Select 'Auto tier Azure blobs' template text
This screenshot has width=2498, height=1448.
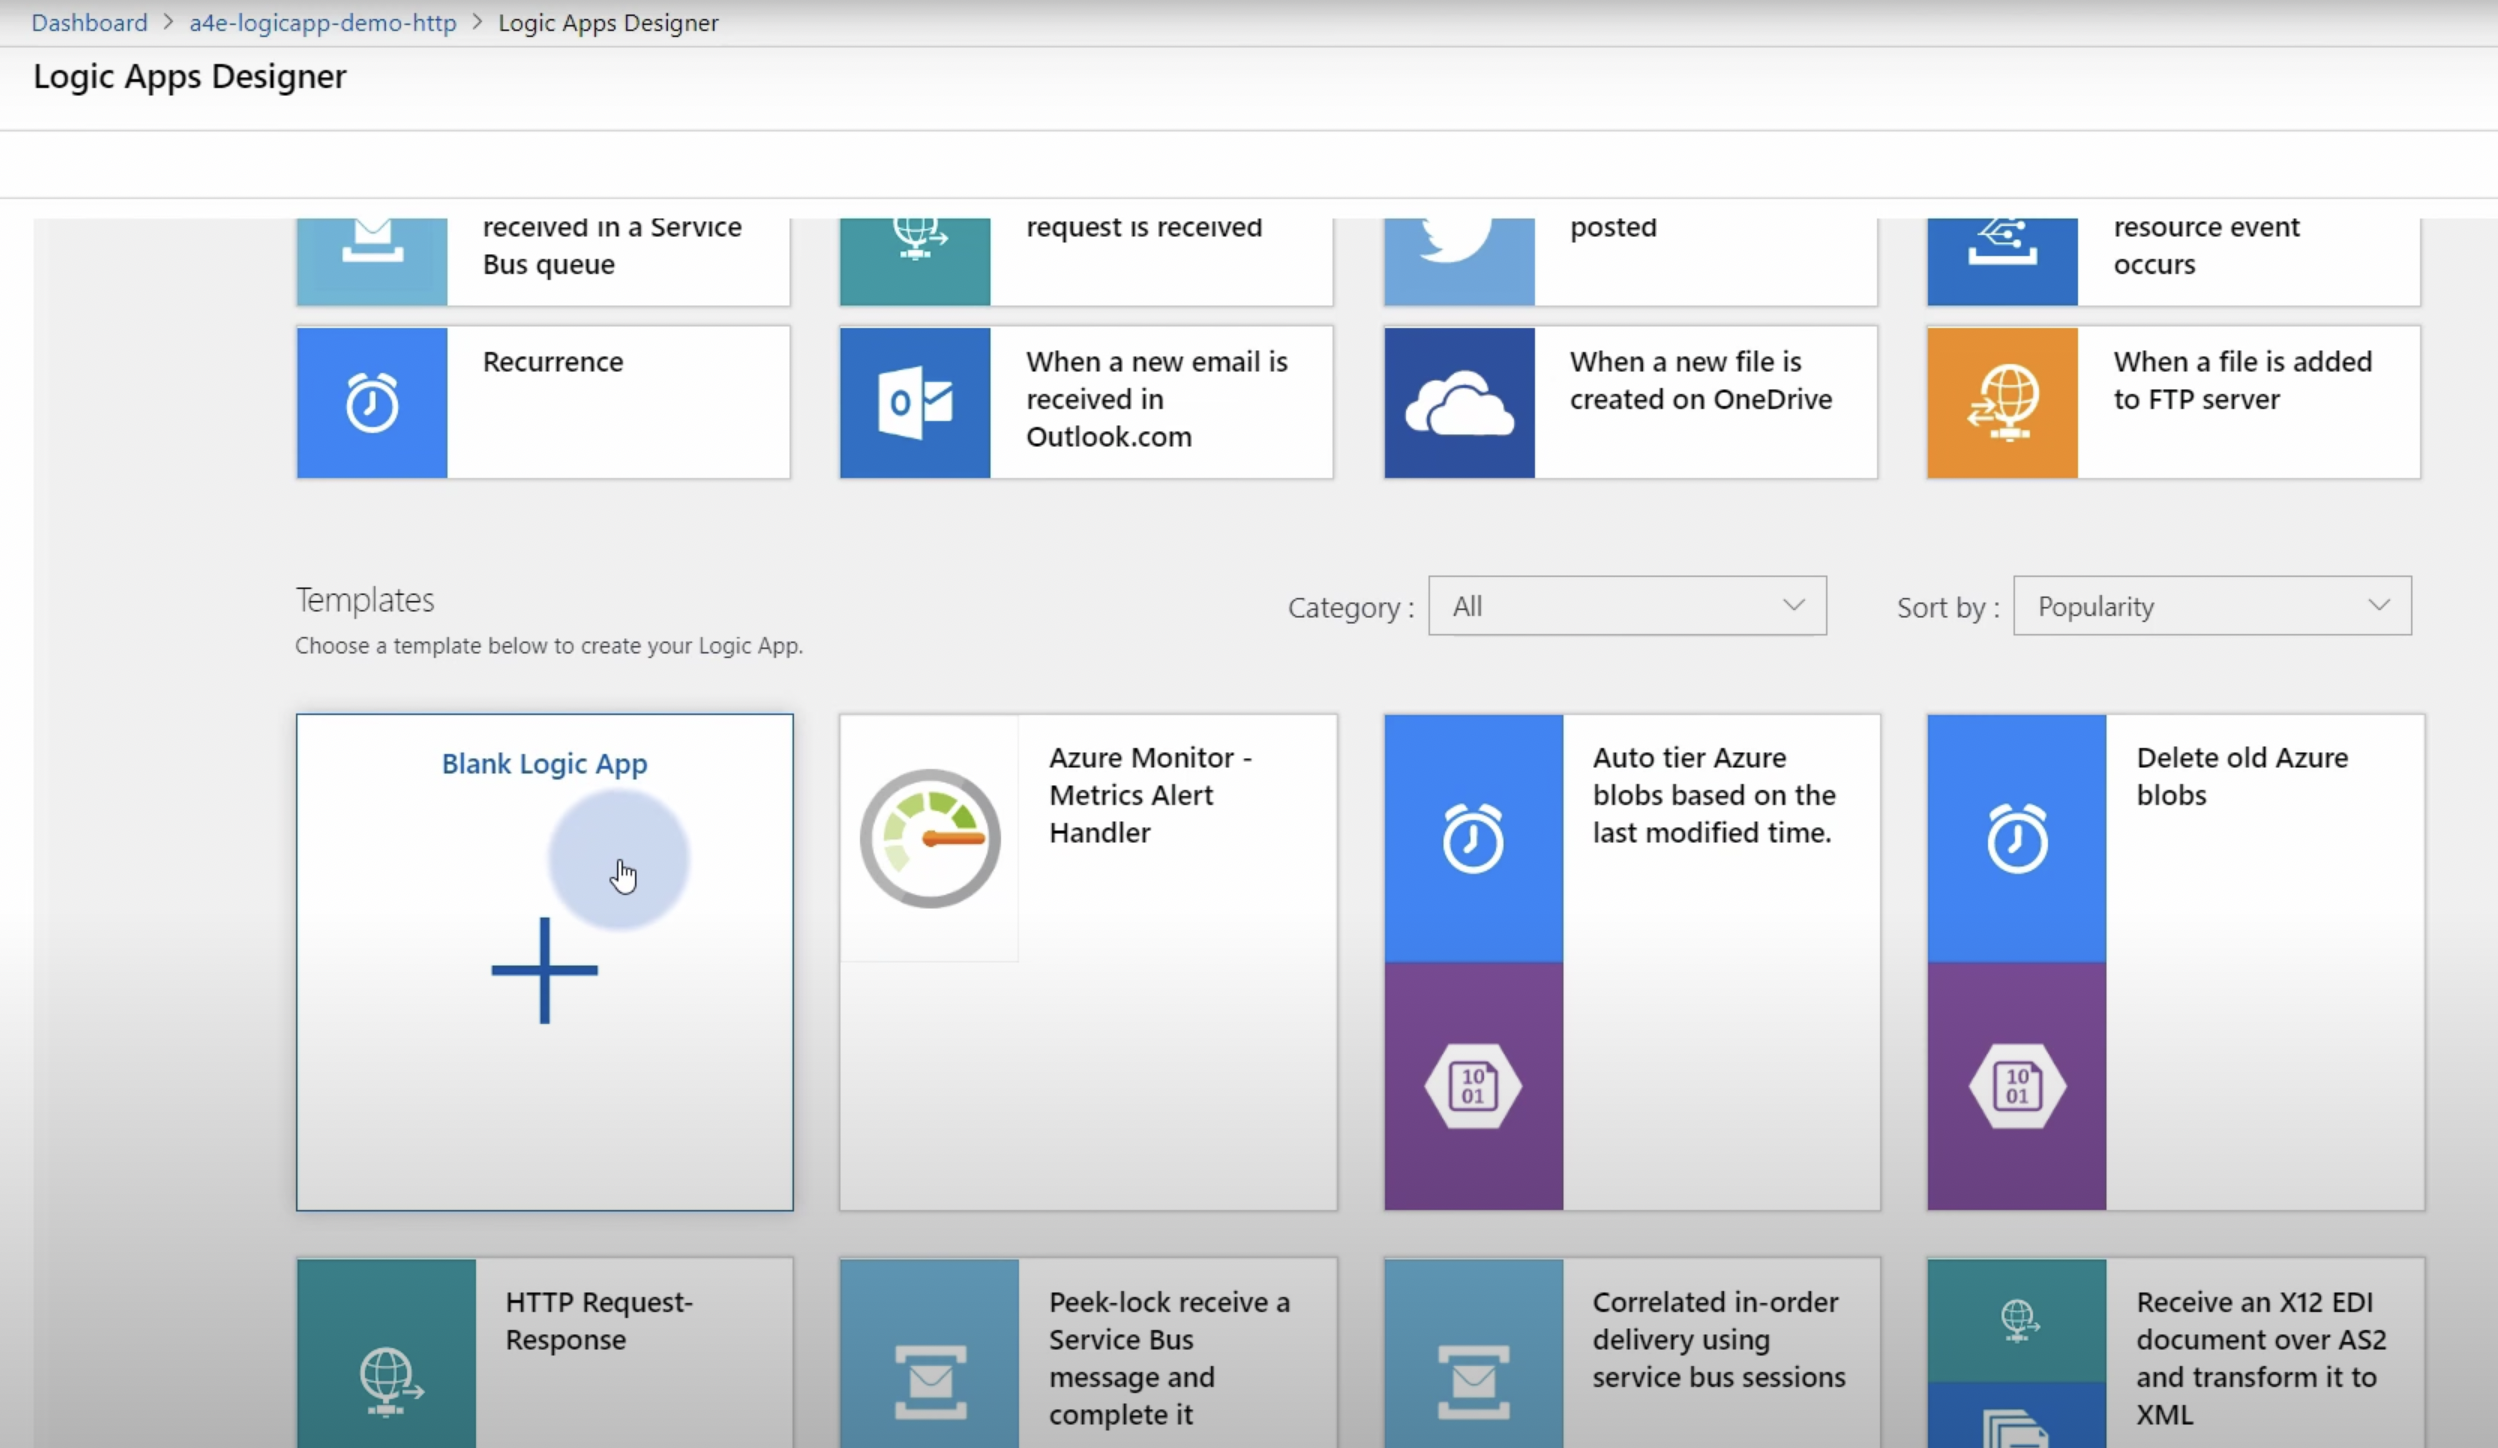point(1714,795)
